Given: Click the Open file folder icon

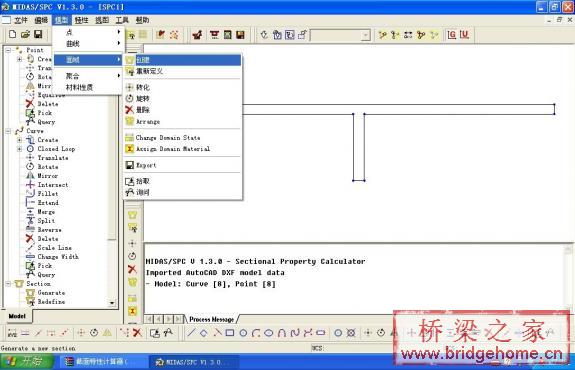Looking at the screenshot, I should (x=25, y=34).
